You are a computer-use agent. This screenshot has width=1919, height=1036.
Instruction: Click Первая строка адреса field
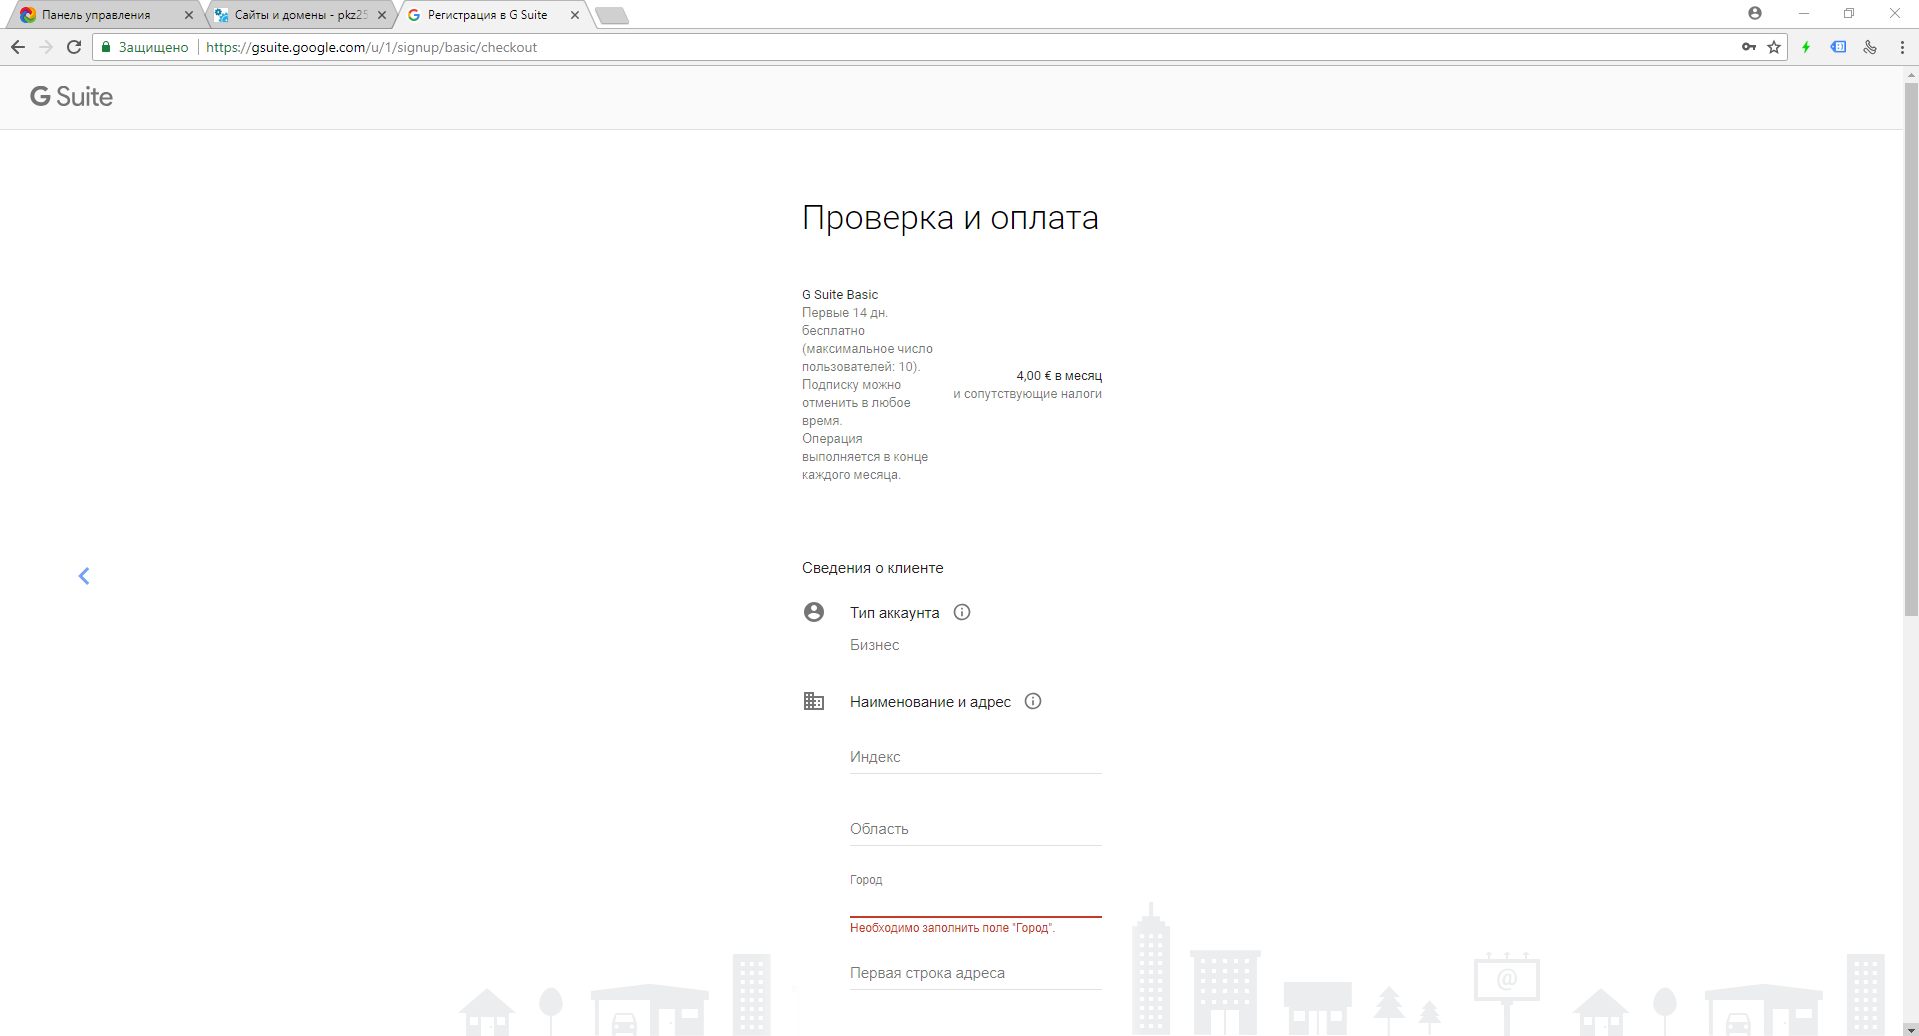(x=976, y=973)
